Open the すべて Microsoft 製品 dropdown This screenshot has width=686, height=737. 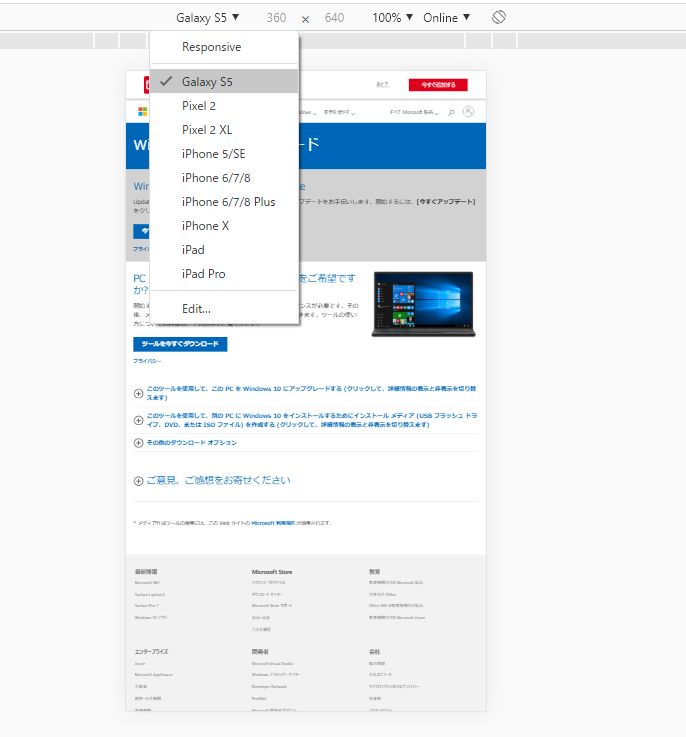click(x=414, y=112)
